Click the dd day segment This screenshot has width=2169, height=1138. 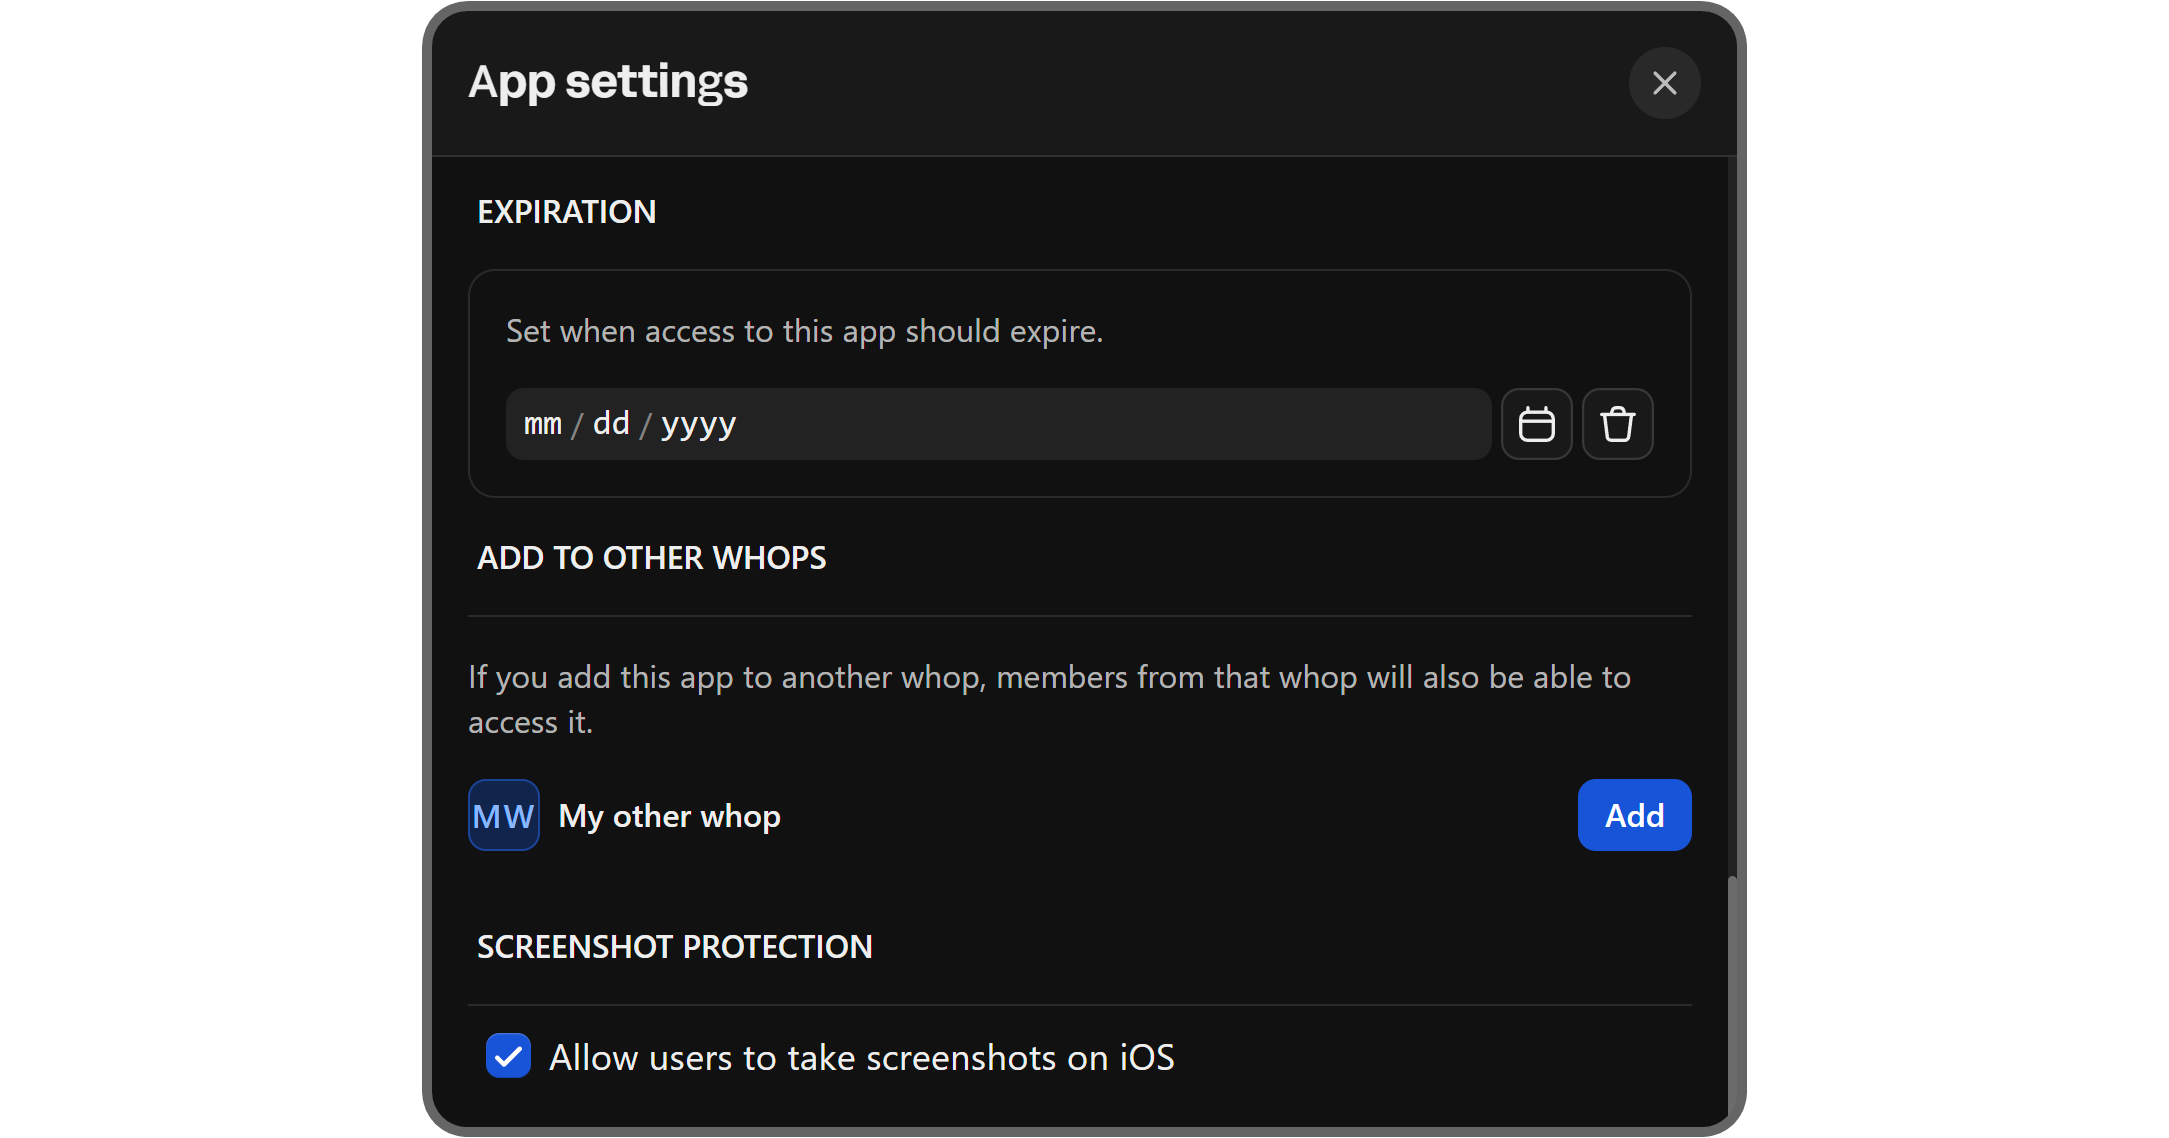[x=610, y=423]
